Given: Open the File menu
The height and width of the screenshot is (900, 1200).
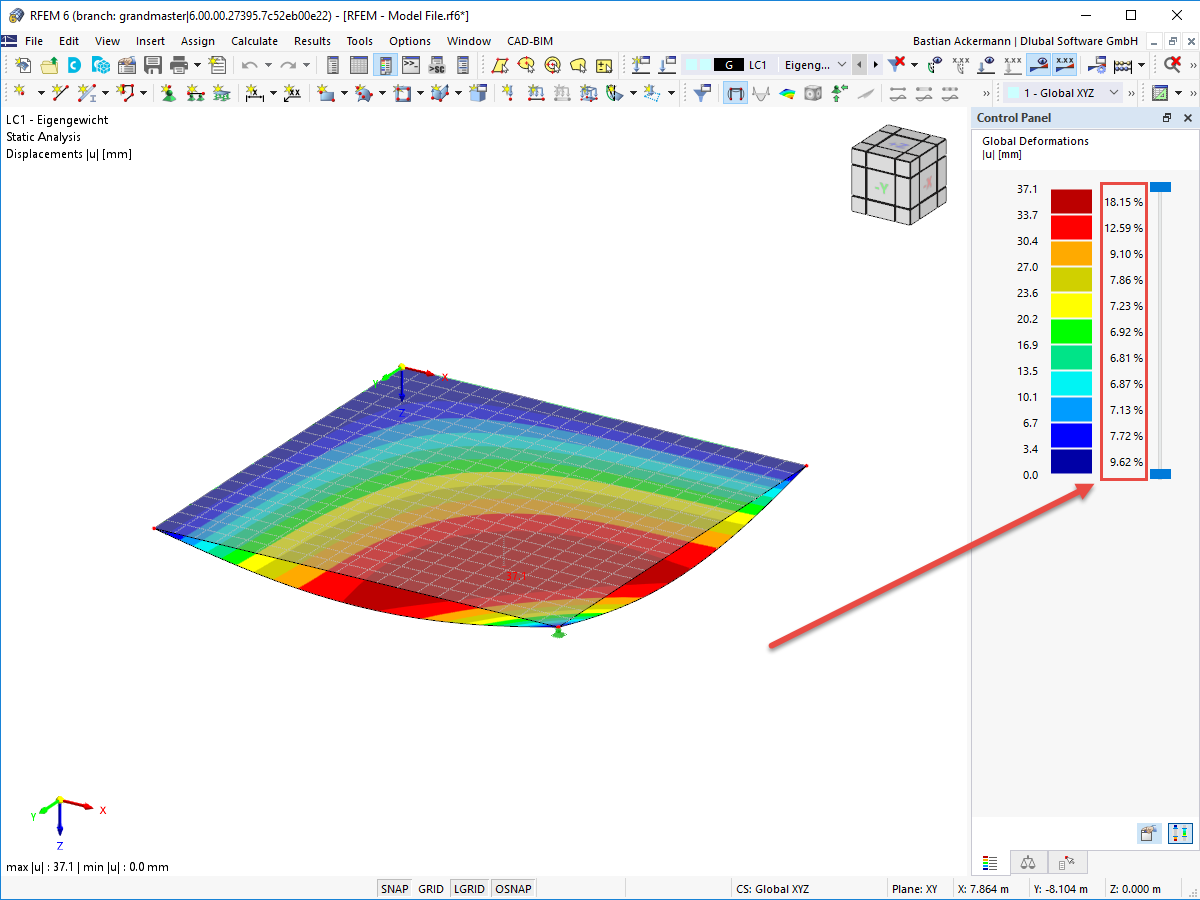Looking at the screenshot, I should (34, 41).
